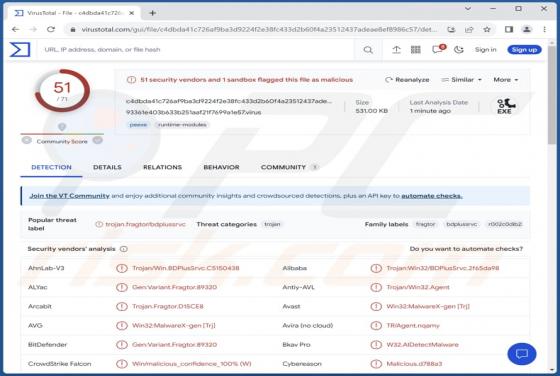This screenshot has height=376, width=560.
Task: Click the info icon beside Security vendors' analysis
Action: pyautogui.click(x=124, y=249)
